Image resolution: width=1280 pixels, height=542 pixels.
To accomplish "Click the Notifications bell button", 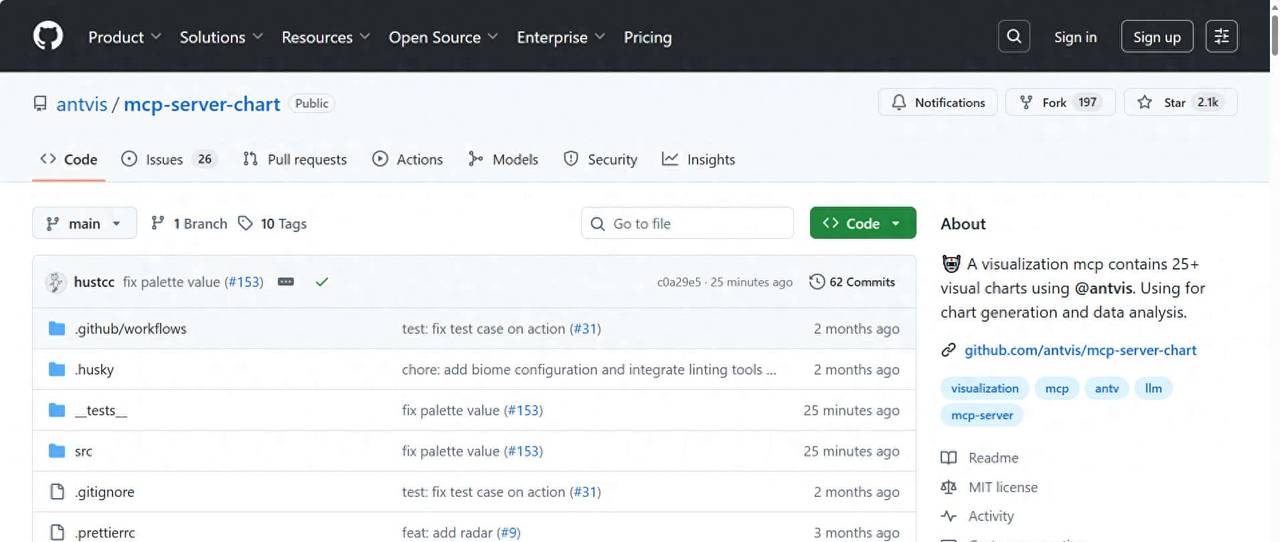I will pos(938,103).
